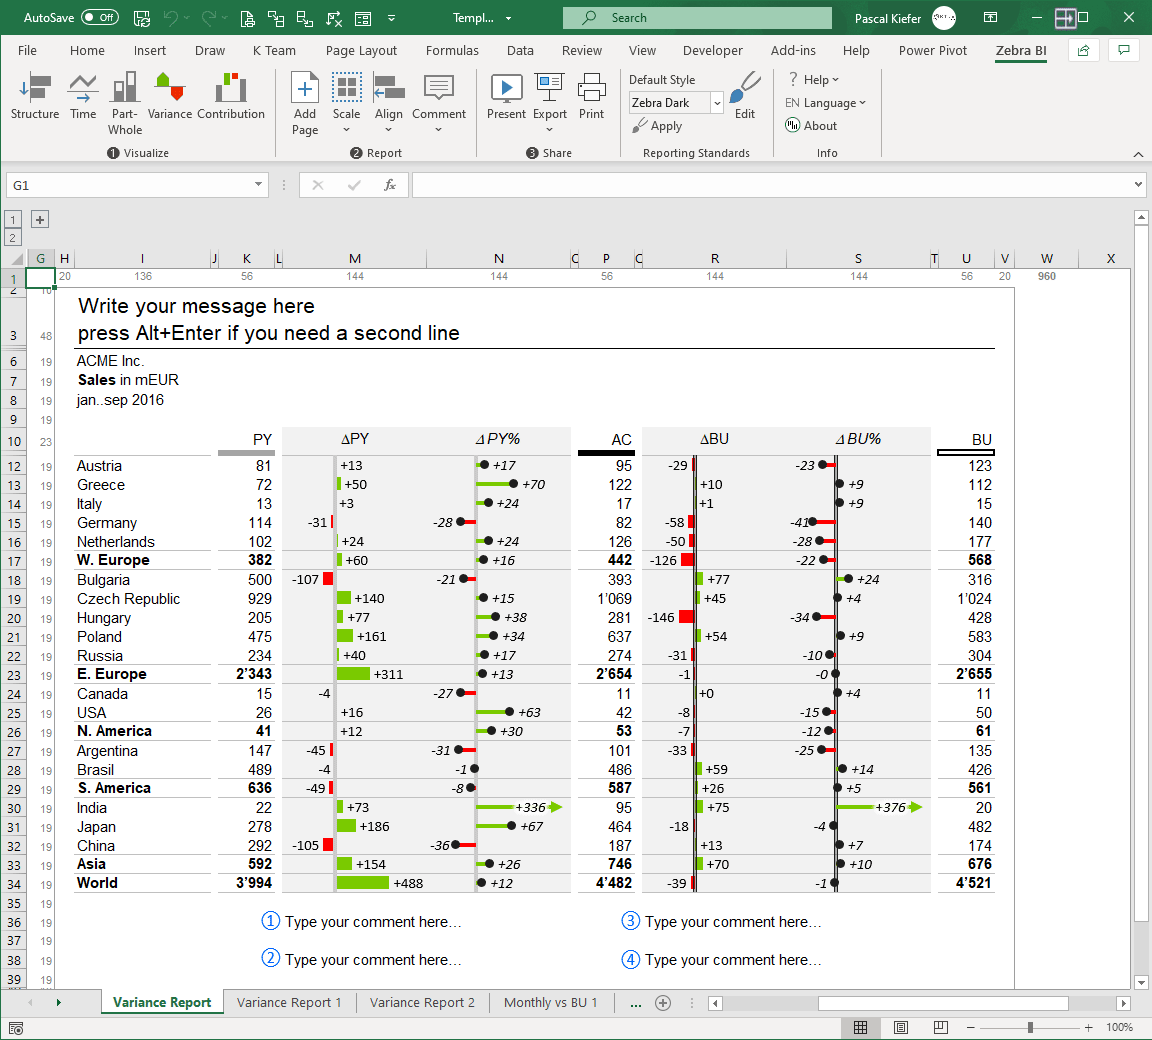Print the report via the Print icon
Screen dimensions: 1152x1040
(x=591, y=95)
